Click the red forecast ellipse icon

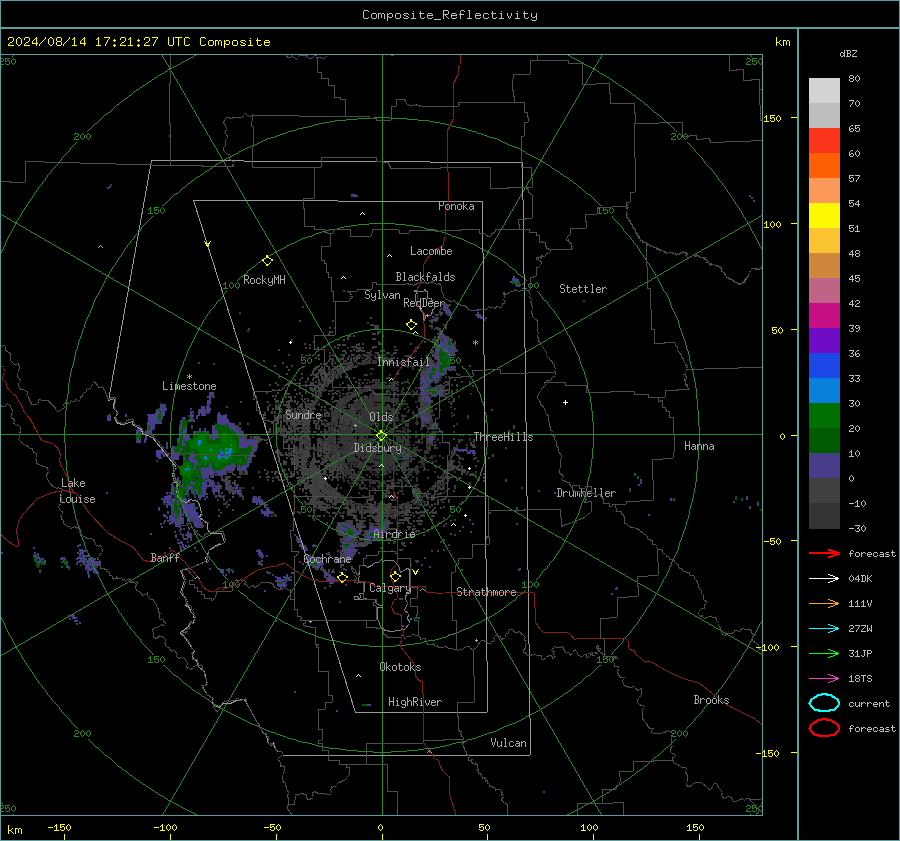tap(824, 728)
